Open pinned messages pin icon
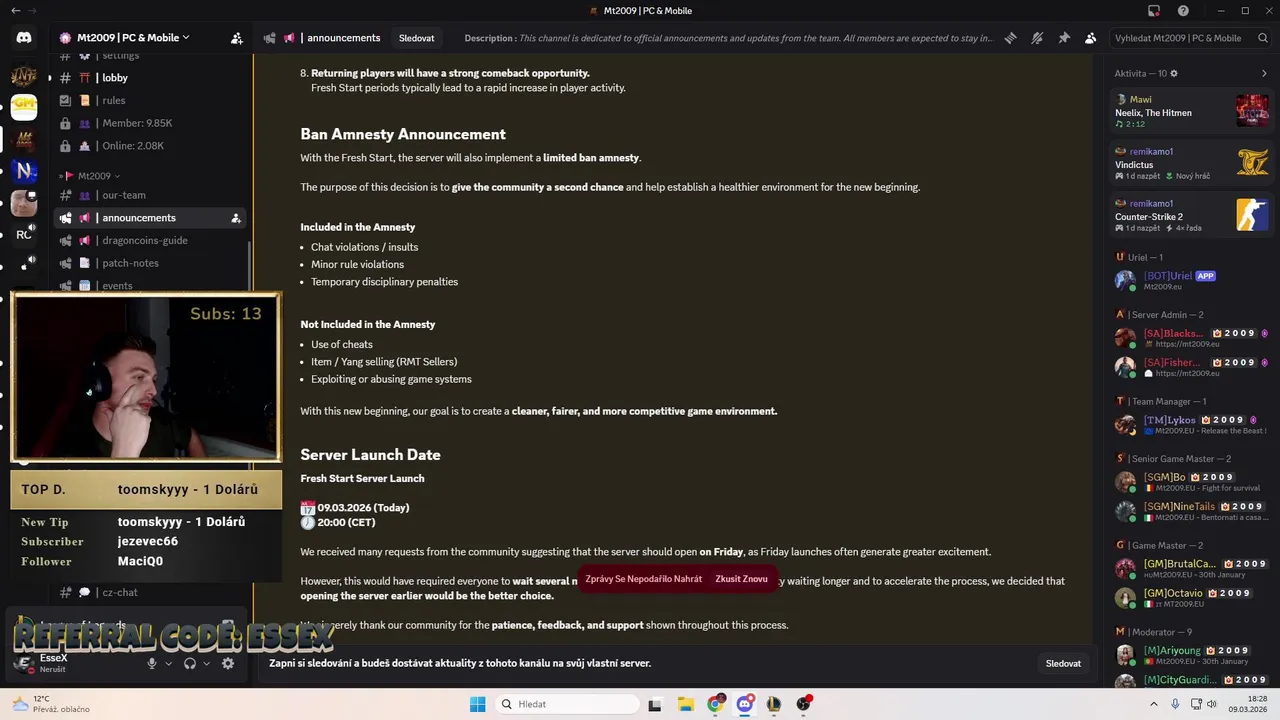 tap(1064, 38)
